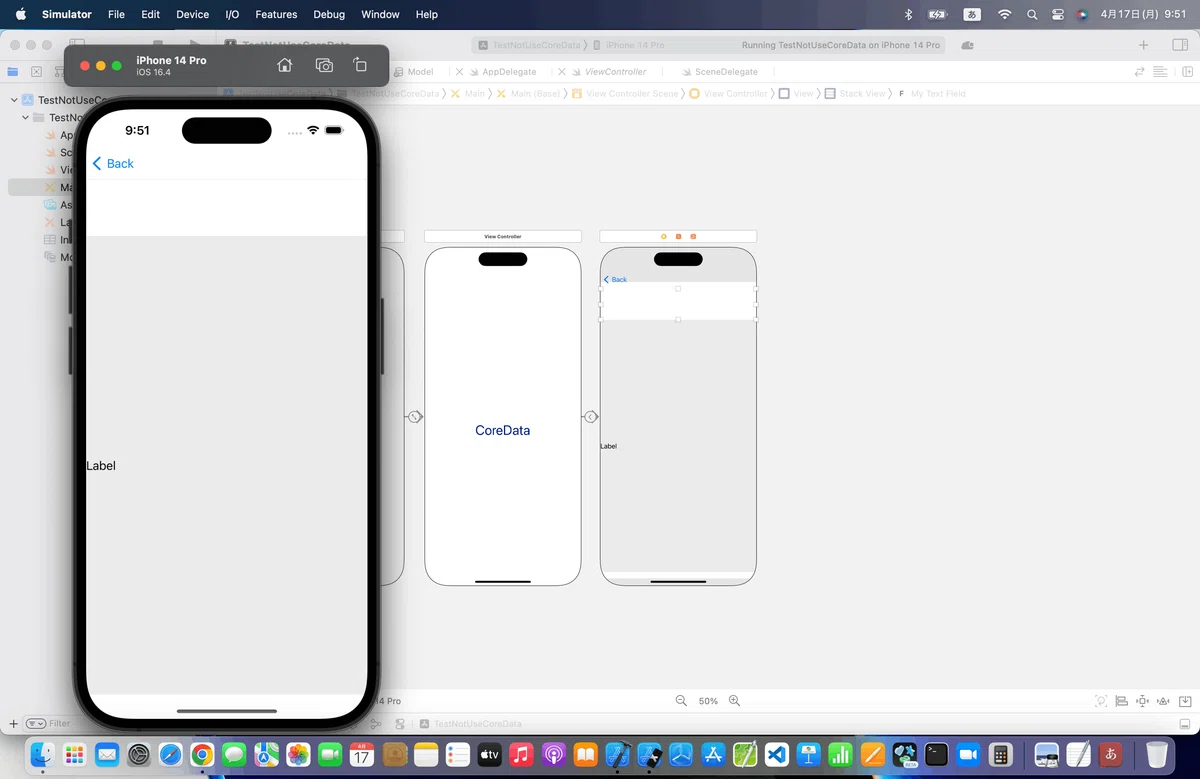Collapse the TestNotUseCoreData group folder
The height and width of the screenshot is (779, 1200).
click(x=25, y=117)
